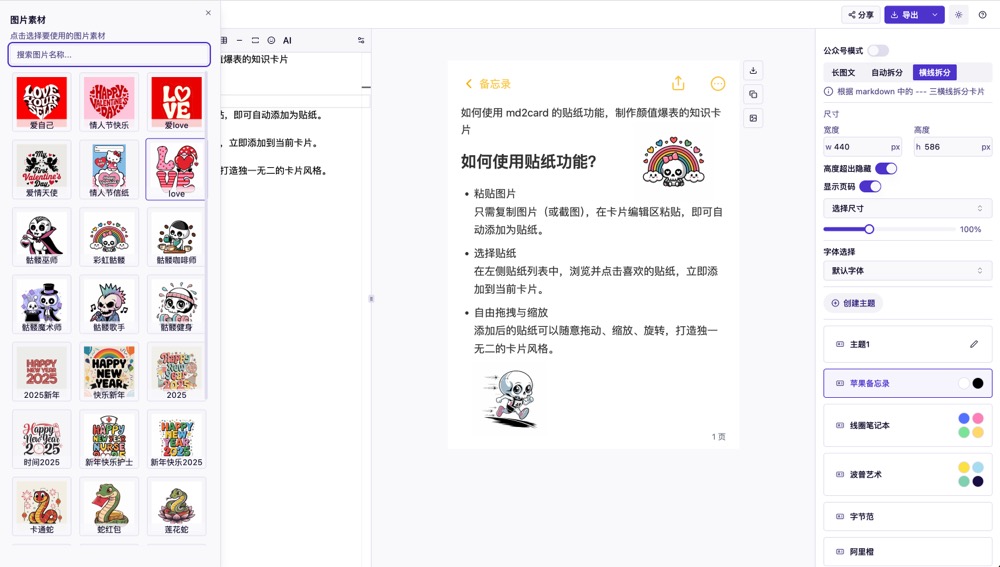This screenshot has width=1000, height=567.
Task: Click the copy icon beside the card preview
Action: pos(753,95)
